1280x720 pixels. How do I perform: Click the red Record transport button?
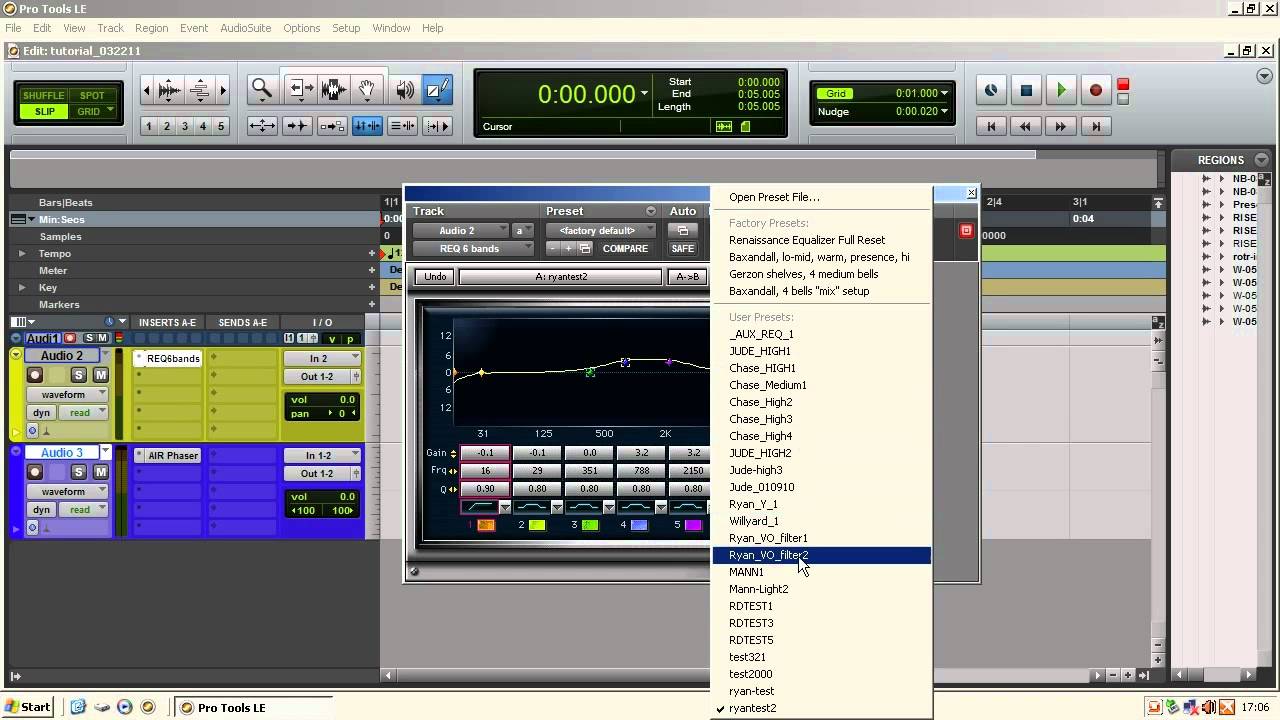point(1096,90)
